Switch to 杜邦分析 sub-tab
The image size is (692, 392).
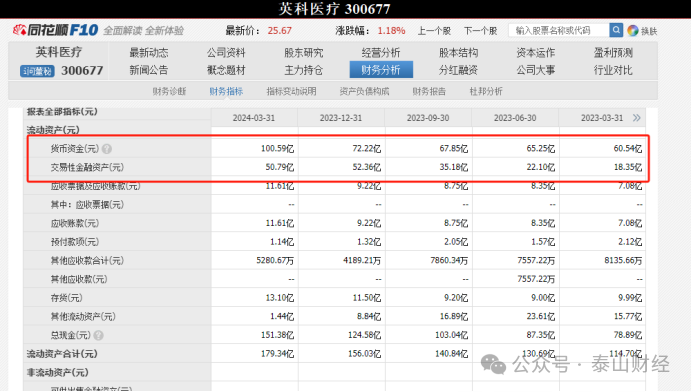pos(486,91)
